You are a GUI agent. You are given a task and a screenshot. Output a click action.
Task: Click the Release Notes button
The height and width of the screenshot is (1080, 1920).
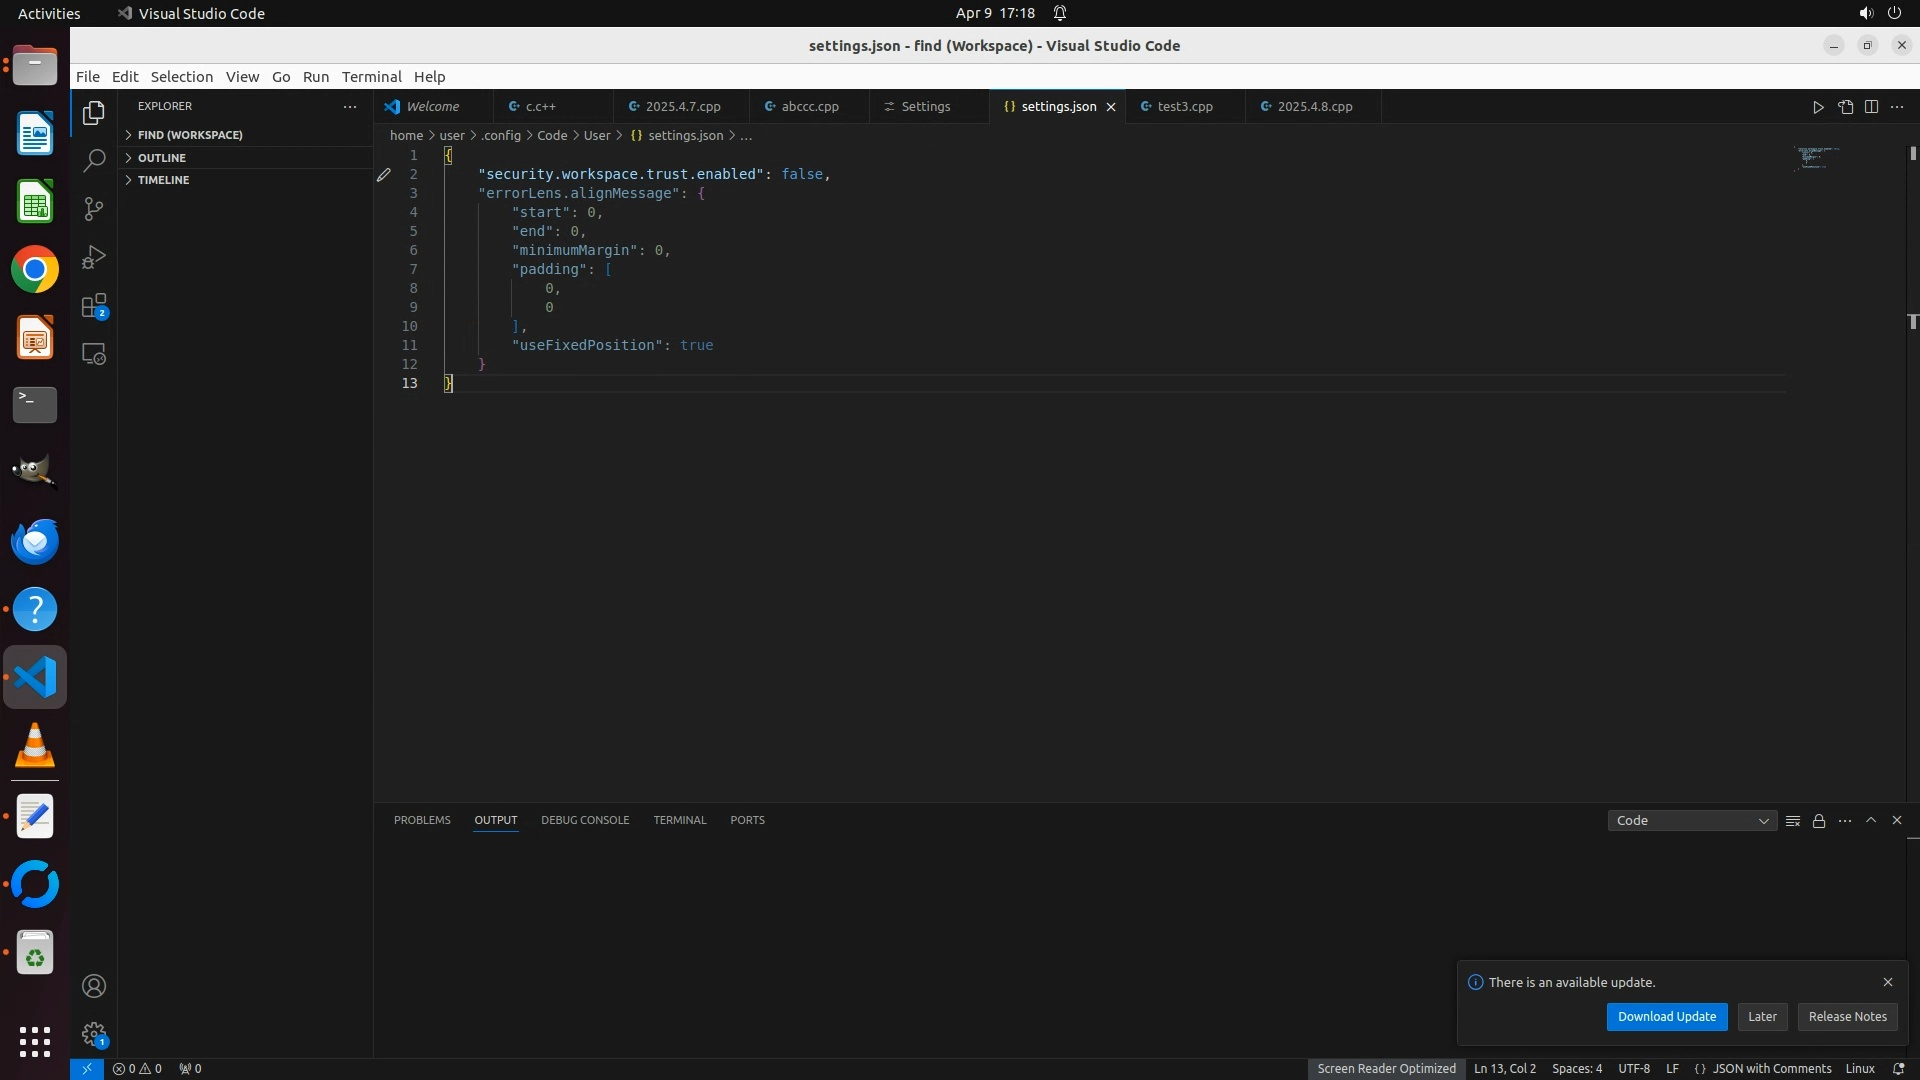pos(1847,1016)
